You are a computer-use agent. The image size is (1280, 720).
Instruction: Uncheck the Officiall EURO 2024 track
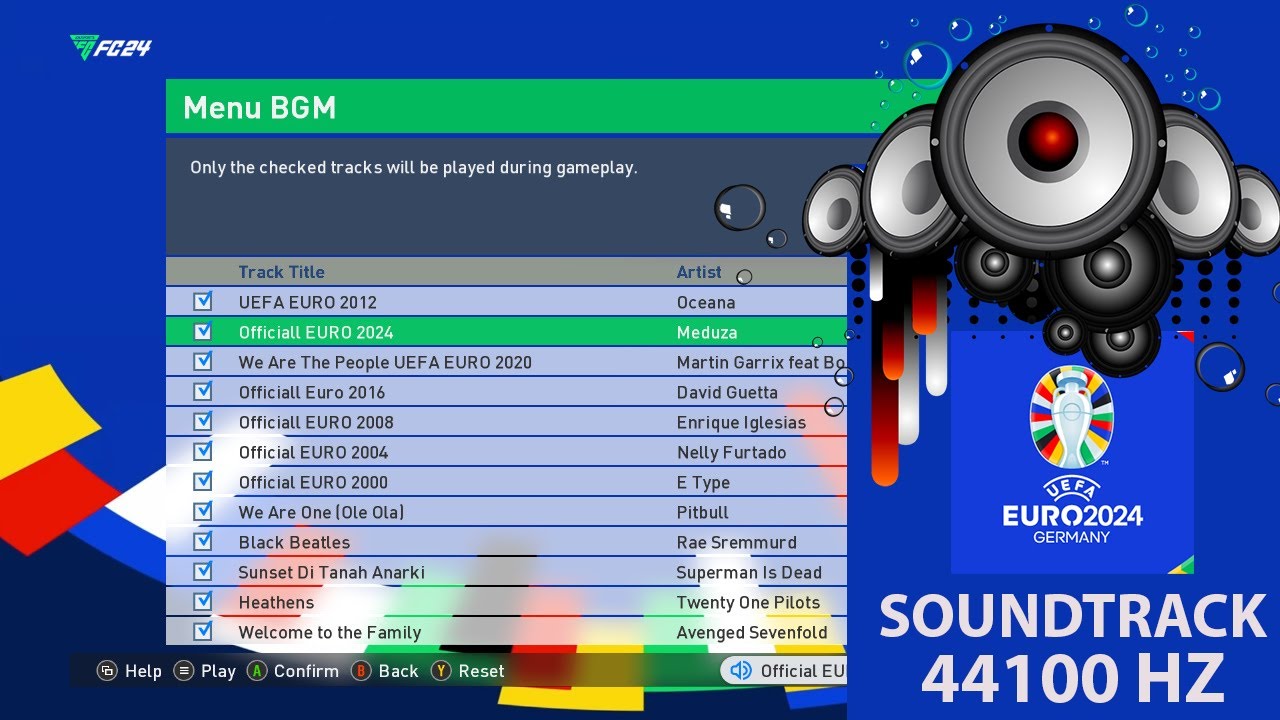203,331
